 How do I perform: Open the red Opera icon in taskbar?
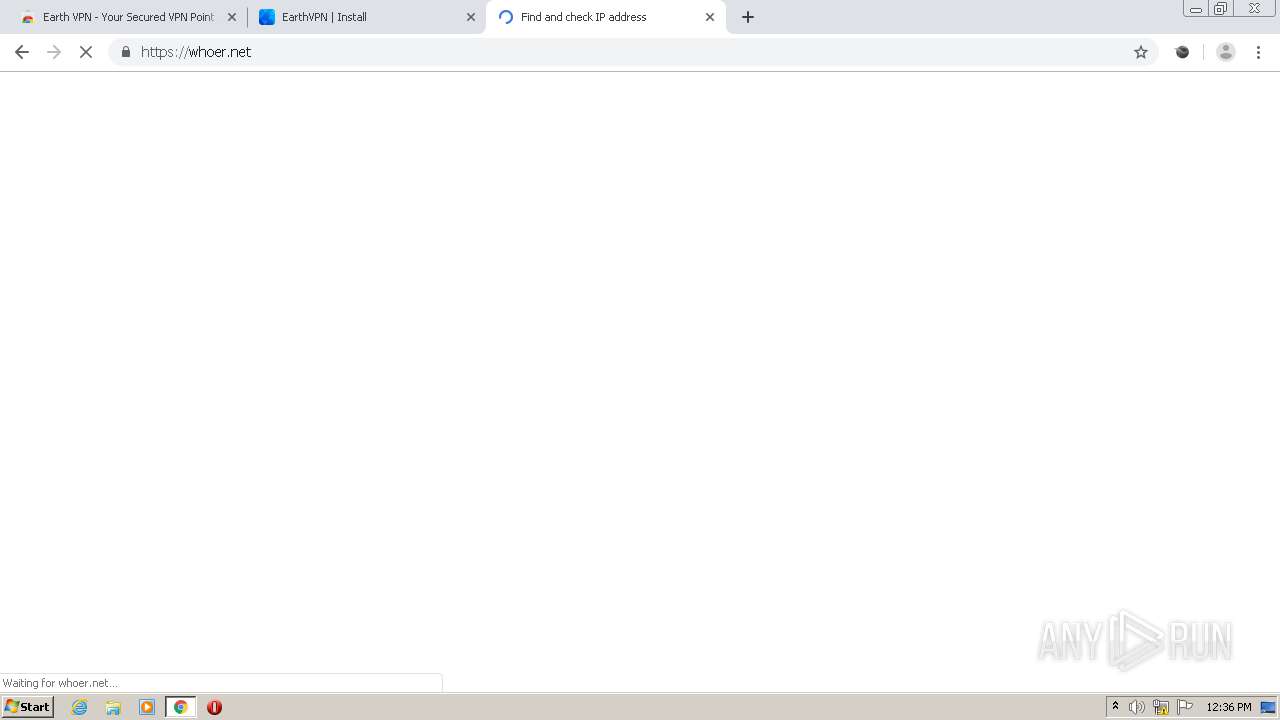pos(214,707)
